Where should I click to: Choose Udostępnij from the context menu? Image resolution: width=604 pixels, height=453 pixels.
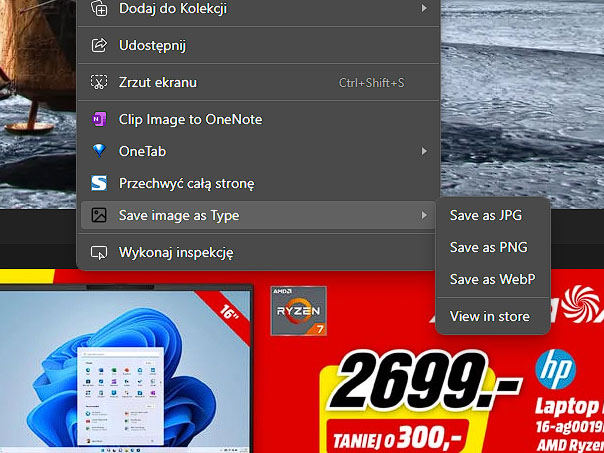(x=258, y=45)
